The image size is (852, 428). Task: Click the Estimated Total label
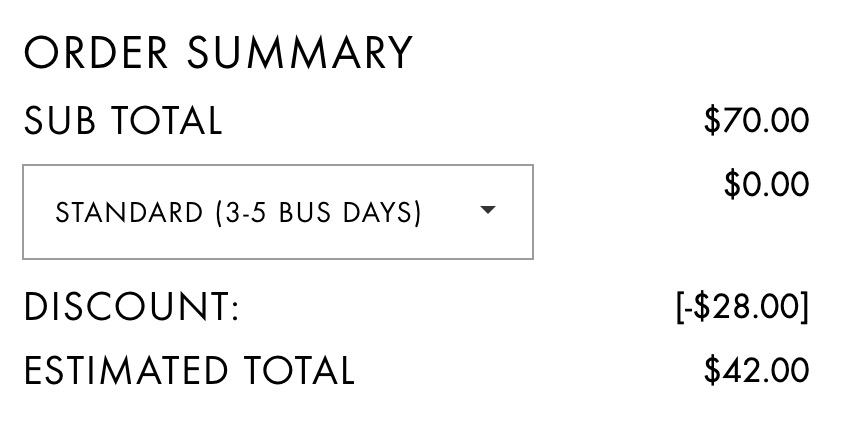coord(188,370)
